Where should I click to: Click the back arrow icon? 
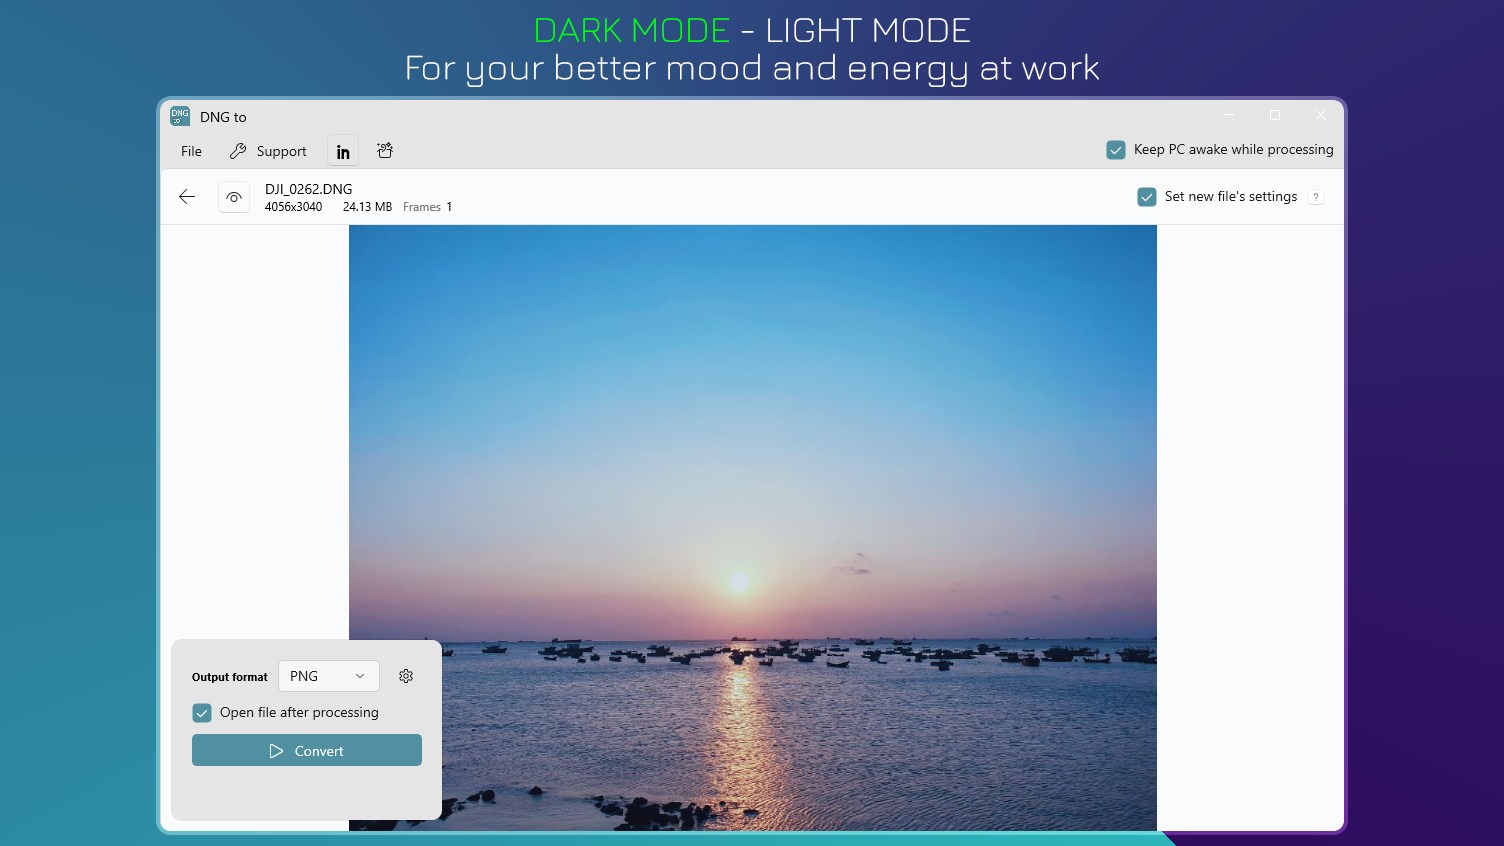187,197
